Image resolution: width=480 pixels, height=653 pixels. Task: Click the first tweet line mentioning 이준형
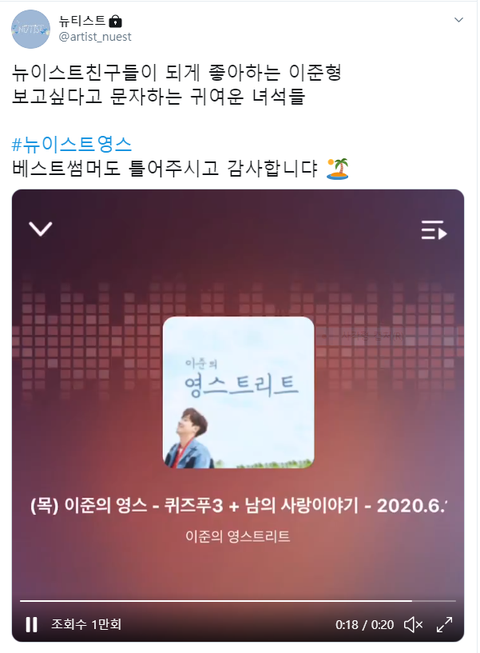177,73
